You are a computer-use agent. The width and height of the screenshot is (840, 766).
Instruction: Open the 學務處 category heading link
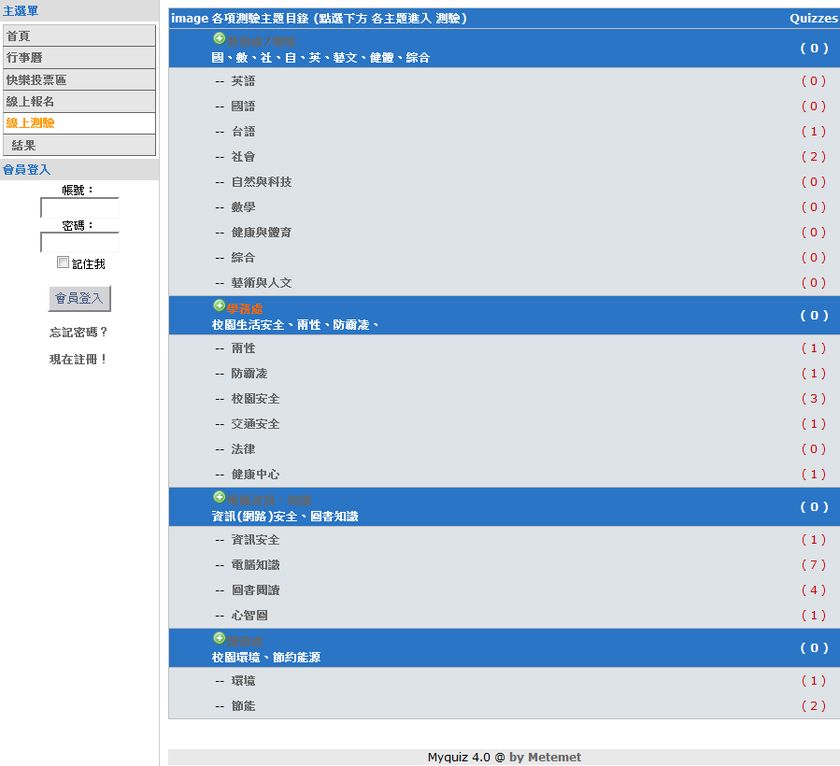(245, 309)
